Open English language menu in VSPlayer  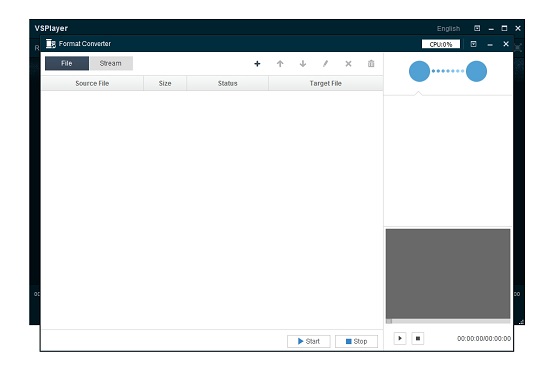[448, 28]
